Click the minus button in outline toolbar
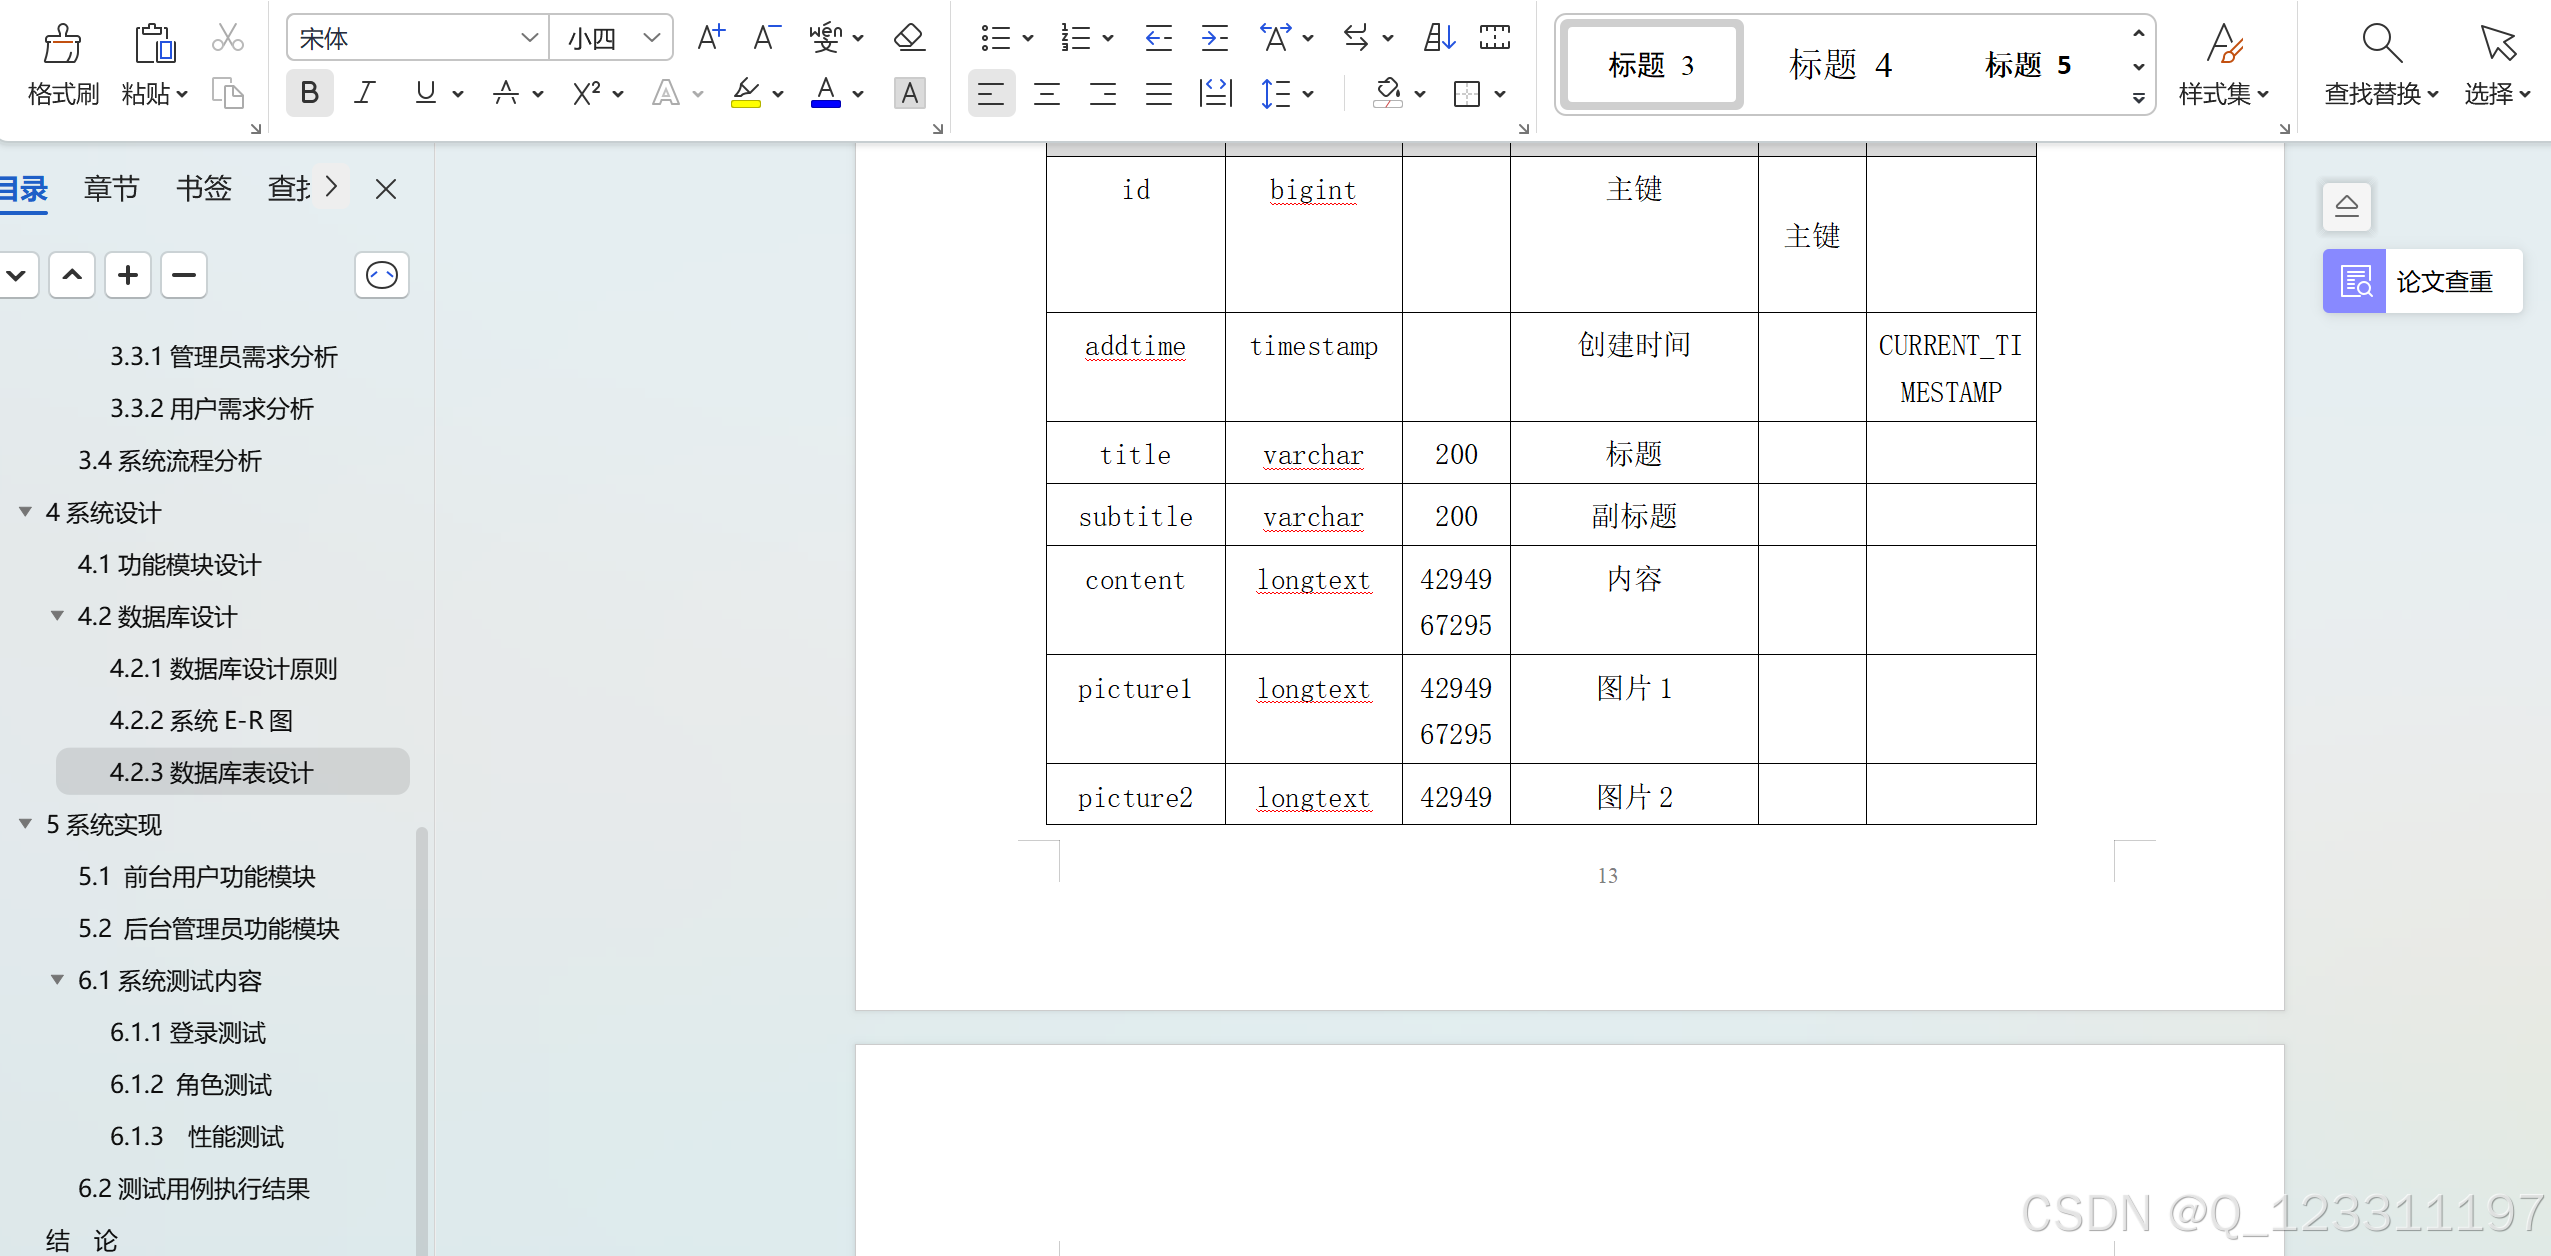 coord(184,275)
